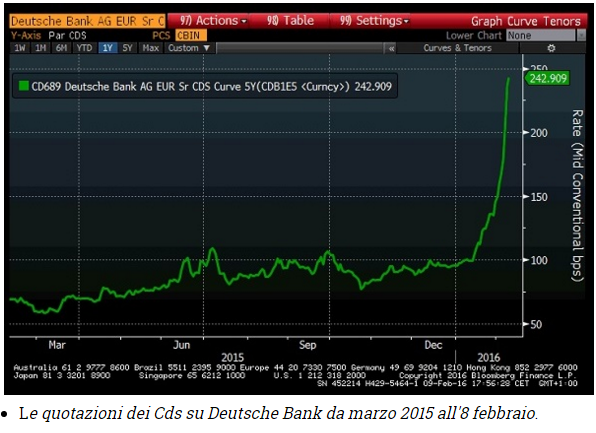Click the double-chevron collapse icon
This screenshot has height=433, width=596.
point(391,48)
